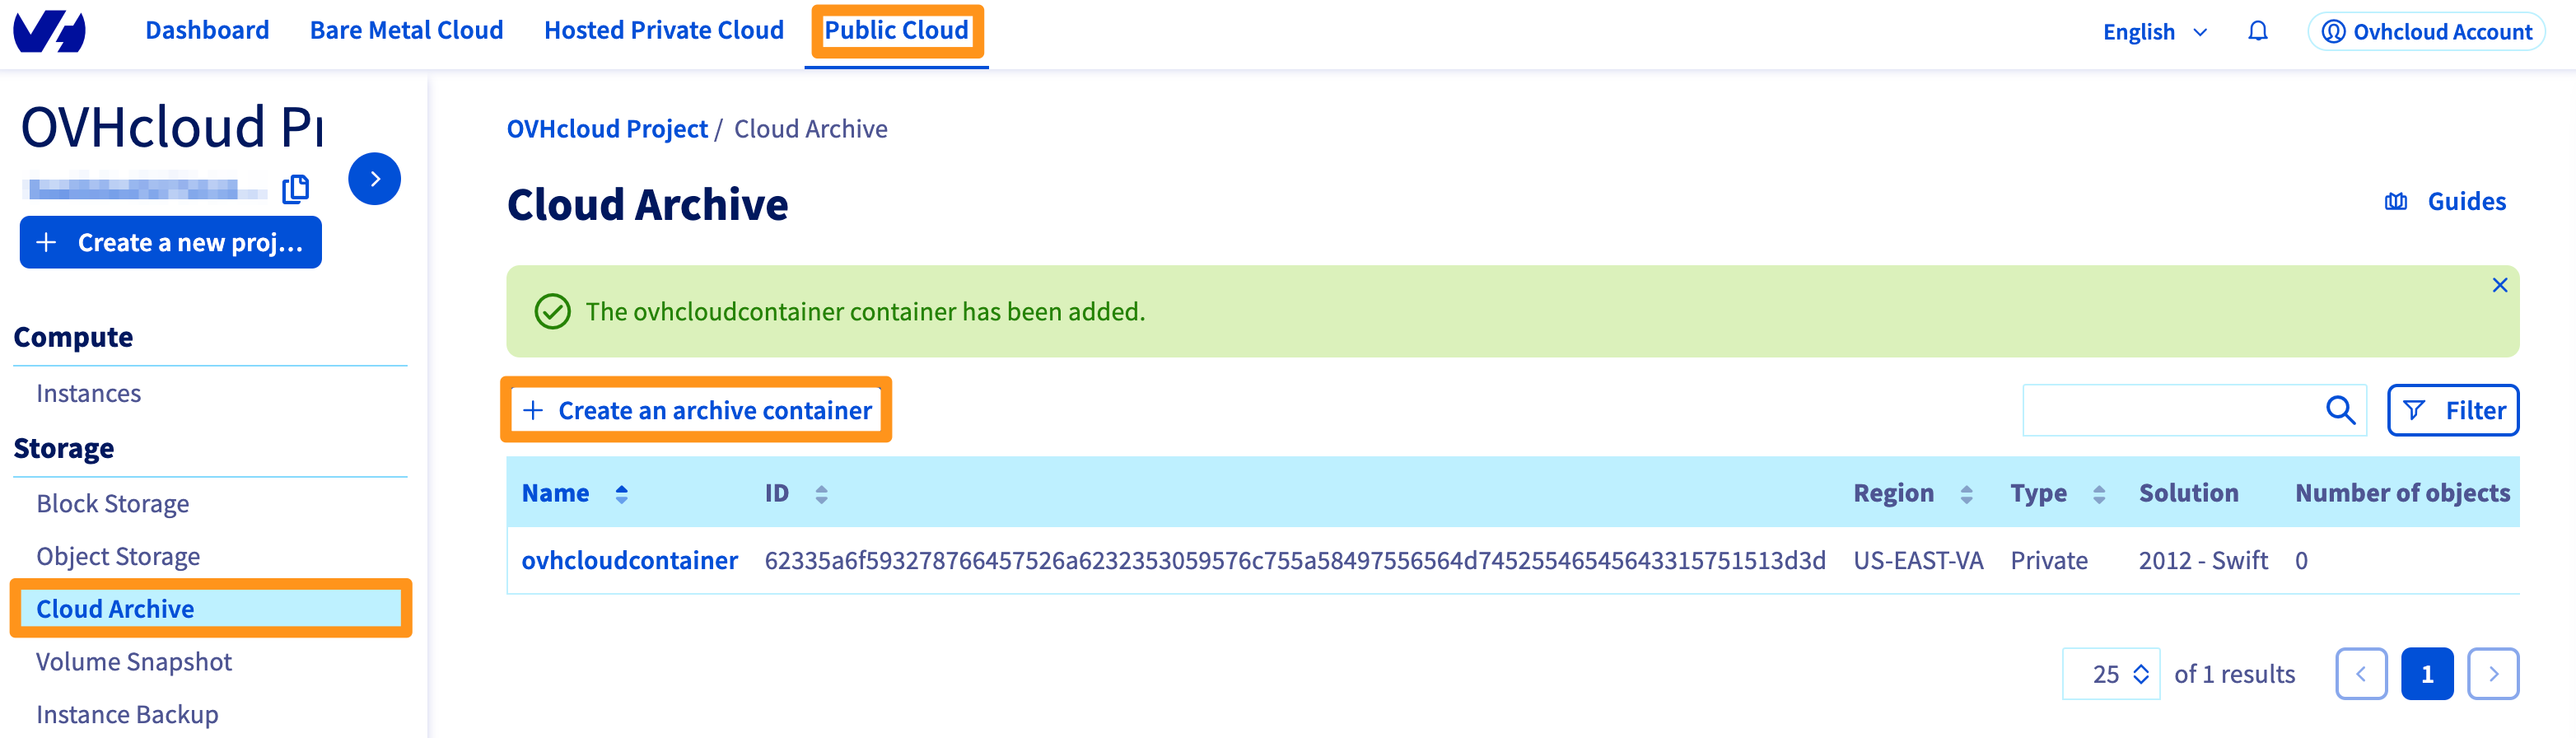Viewport: 2576px width, 738px height.
Task: Sort containers by Region column
Action: click(1966, 494)
